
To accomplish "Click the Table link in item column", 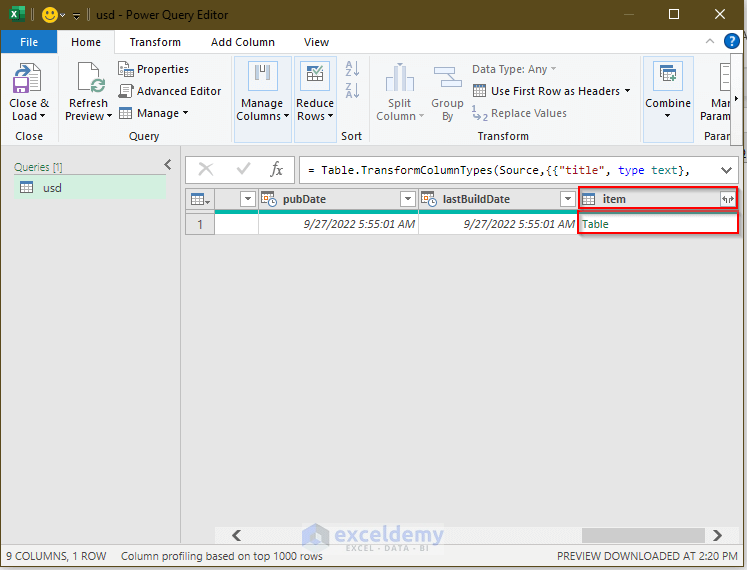I will pos(595,224).
